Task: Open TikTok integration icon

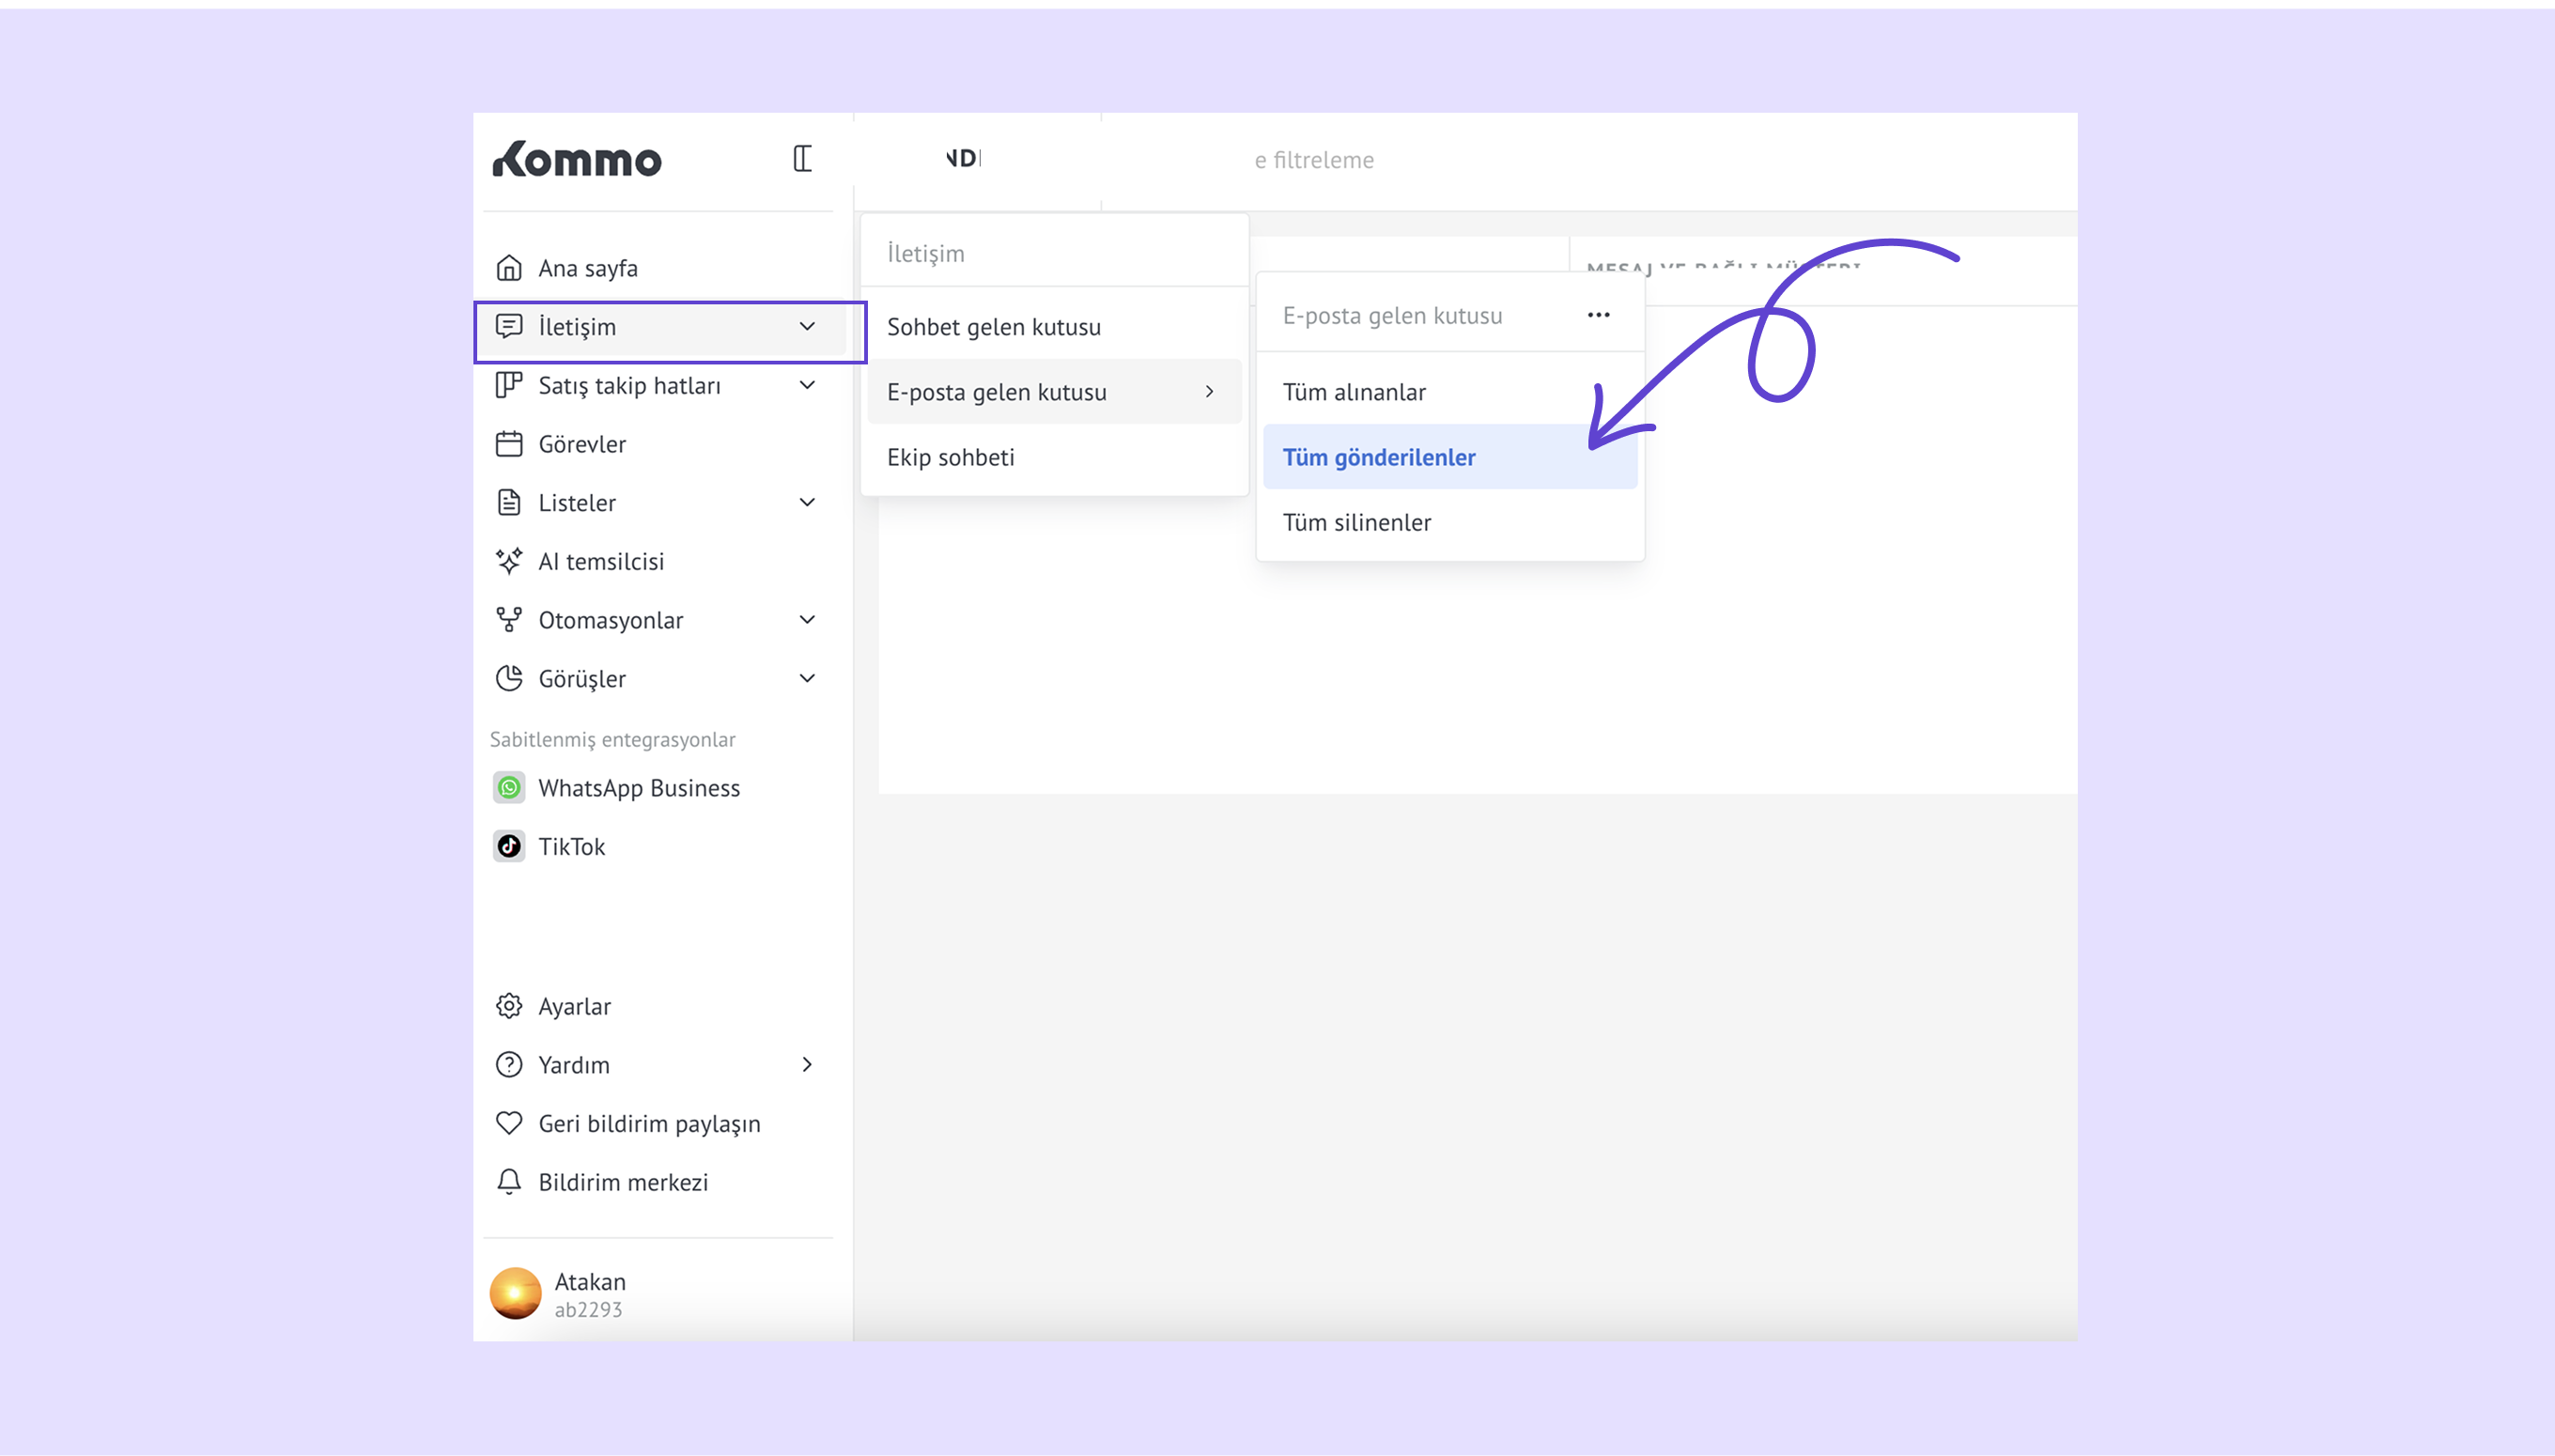Action: pos(509,846)
